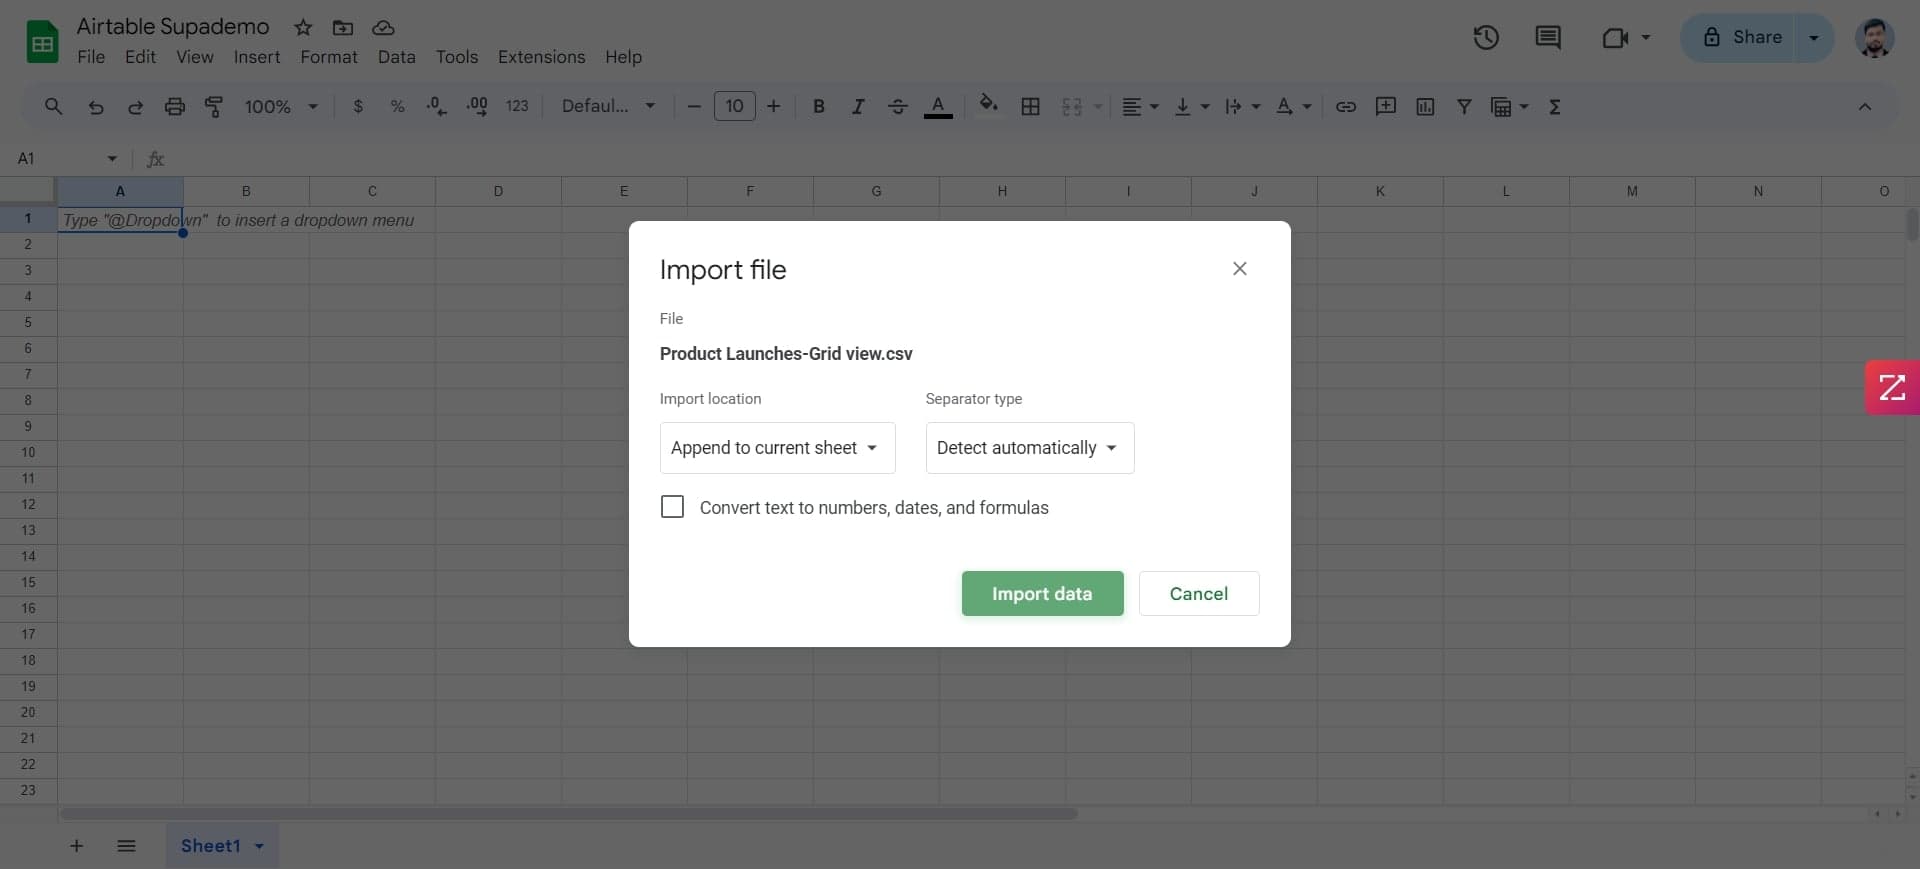Click the print icon
The height and width of the screenshot is (869, 1920).
(x=175, y=106)
